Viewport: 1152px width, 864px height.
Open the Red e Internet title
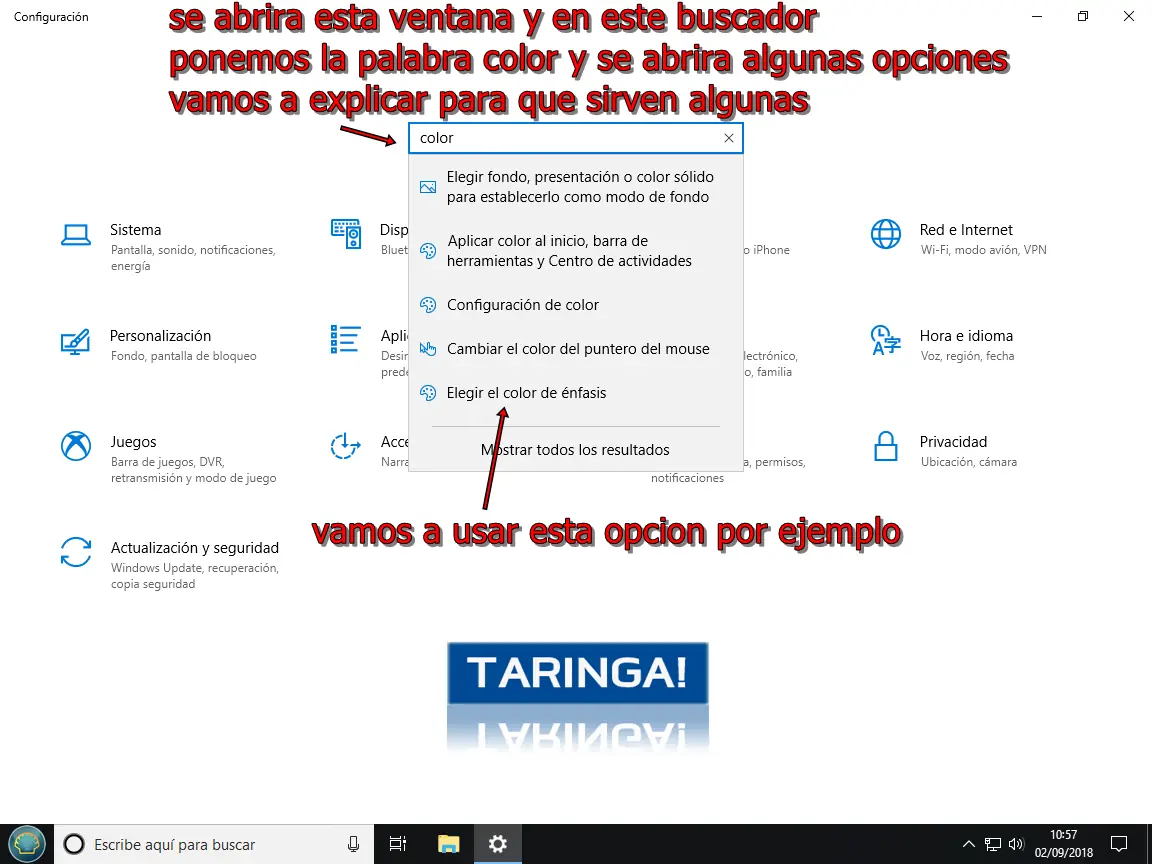coord(966,230)
